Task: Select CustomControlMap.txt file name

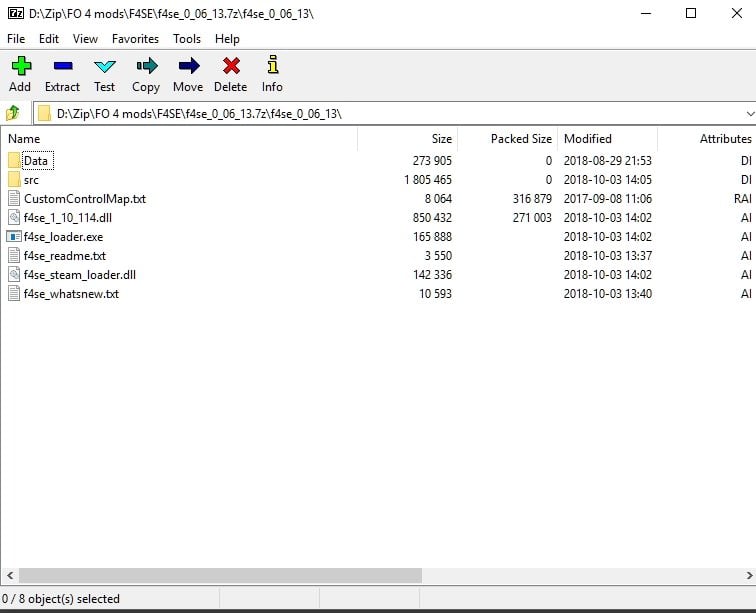Action: (x=85, y=199)
